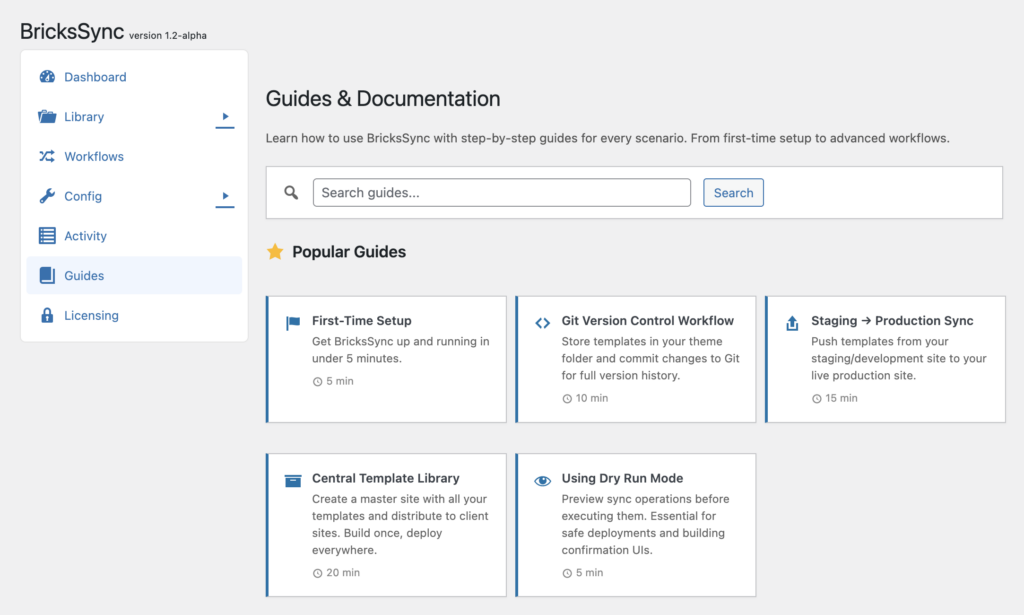Click the archive box icon on Central Template Library

click(x=293, y=480)
